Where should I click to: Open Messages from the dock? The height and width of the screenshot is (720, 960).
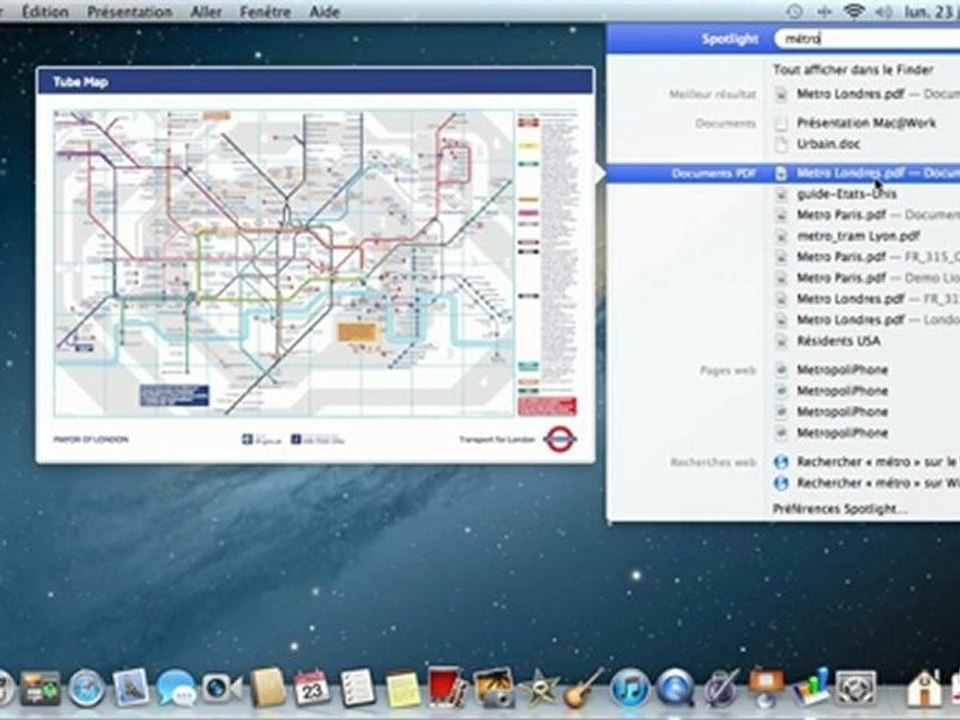point(176,688)
